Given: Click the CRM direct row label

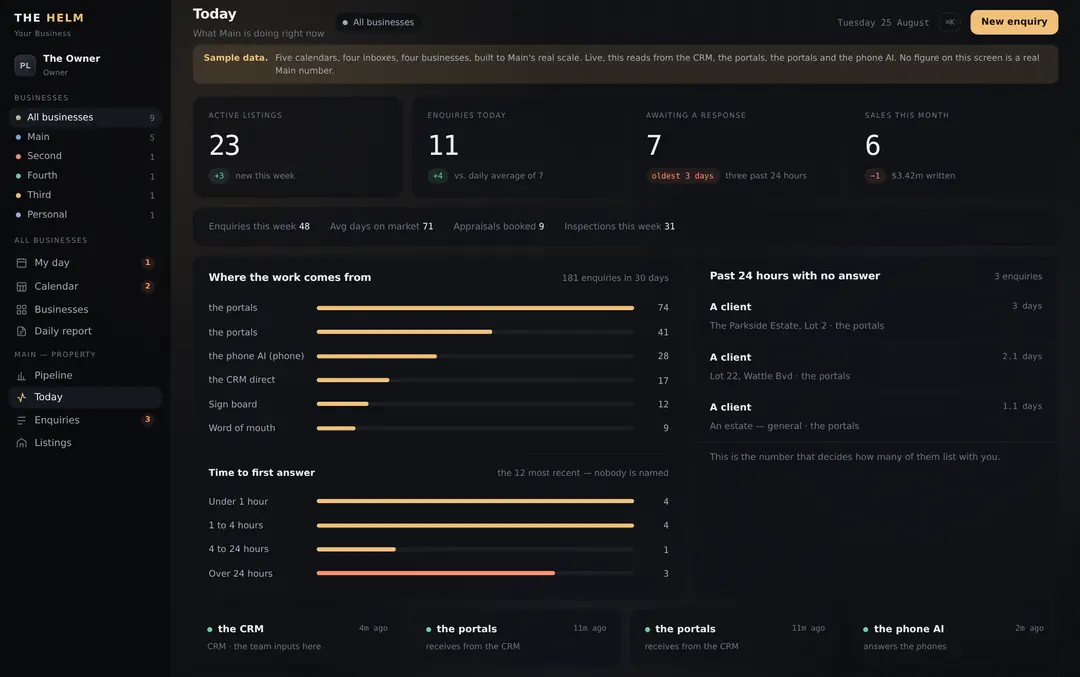Looking at the screenshot, I should pyautogui.click(x=242, y=379).
